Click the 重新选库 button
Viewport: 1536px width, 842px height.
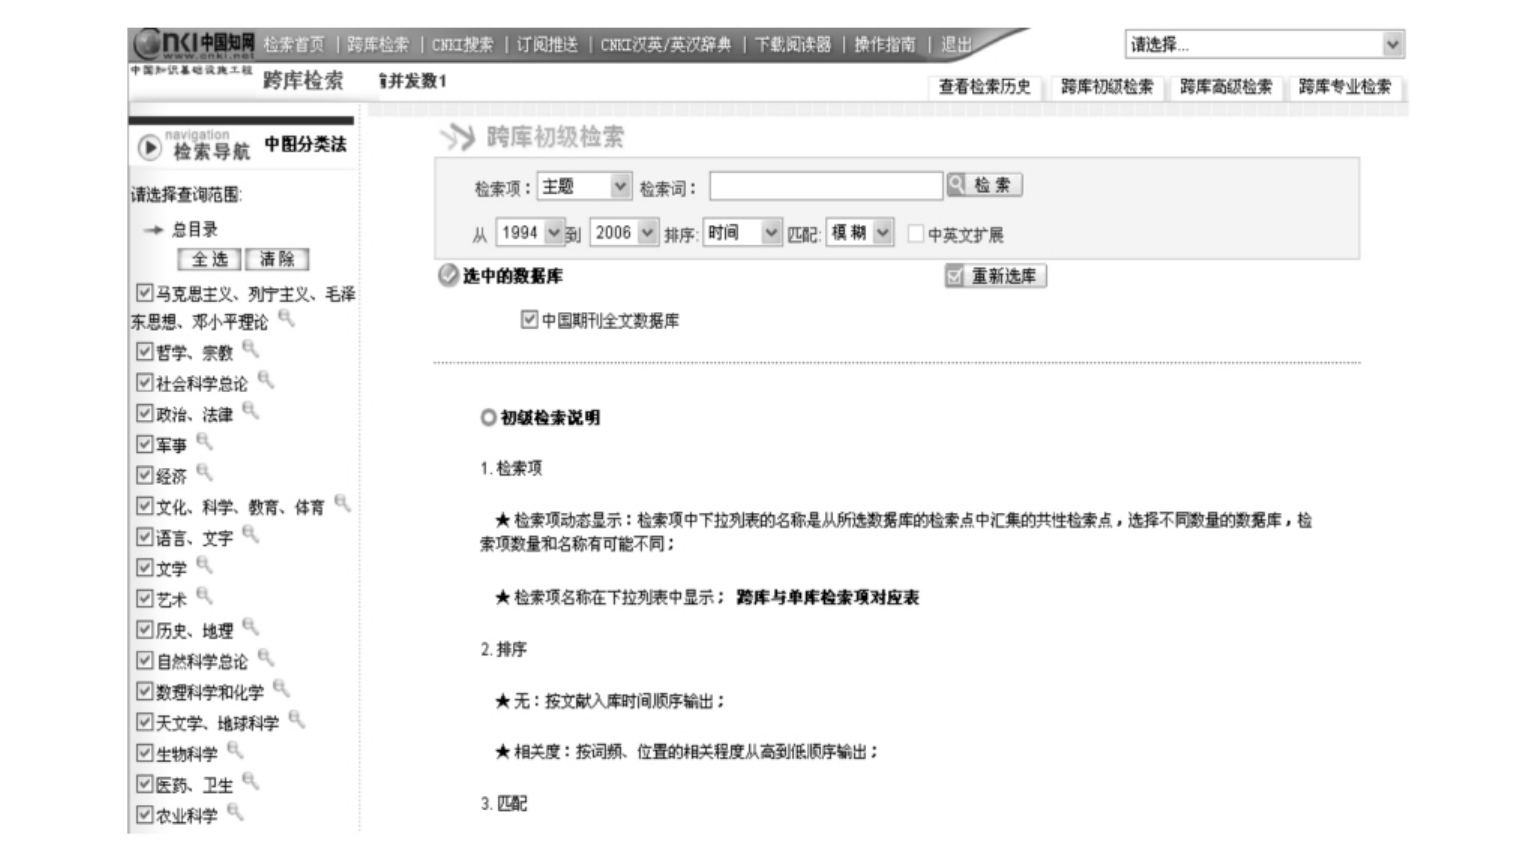tap(996, 276)
